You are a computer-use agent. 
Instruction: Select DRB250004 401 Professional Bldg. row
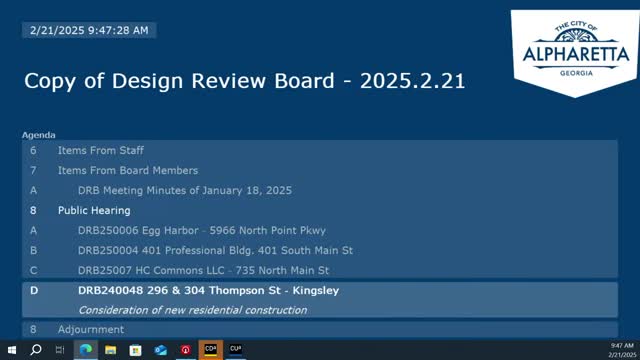coord(320,250)
